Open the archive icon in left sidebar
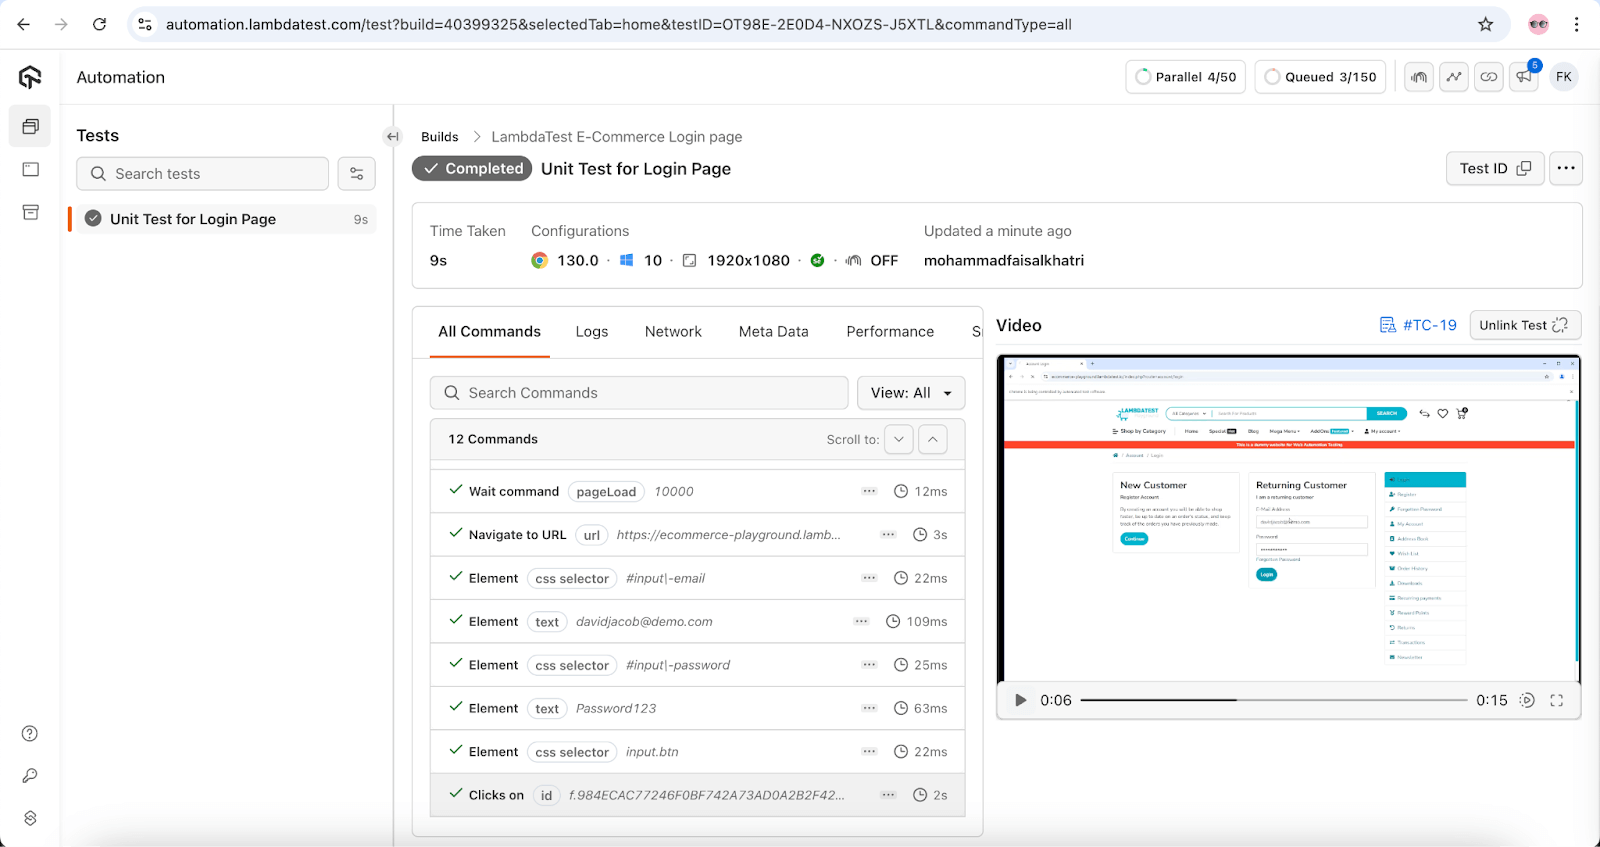The width and height of the screenshot is (1600, 847). (x=30, y=212)
